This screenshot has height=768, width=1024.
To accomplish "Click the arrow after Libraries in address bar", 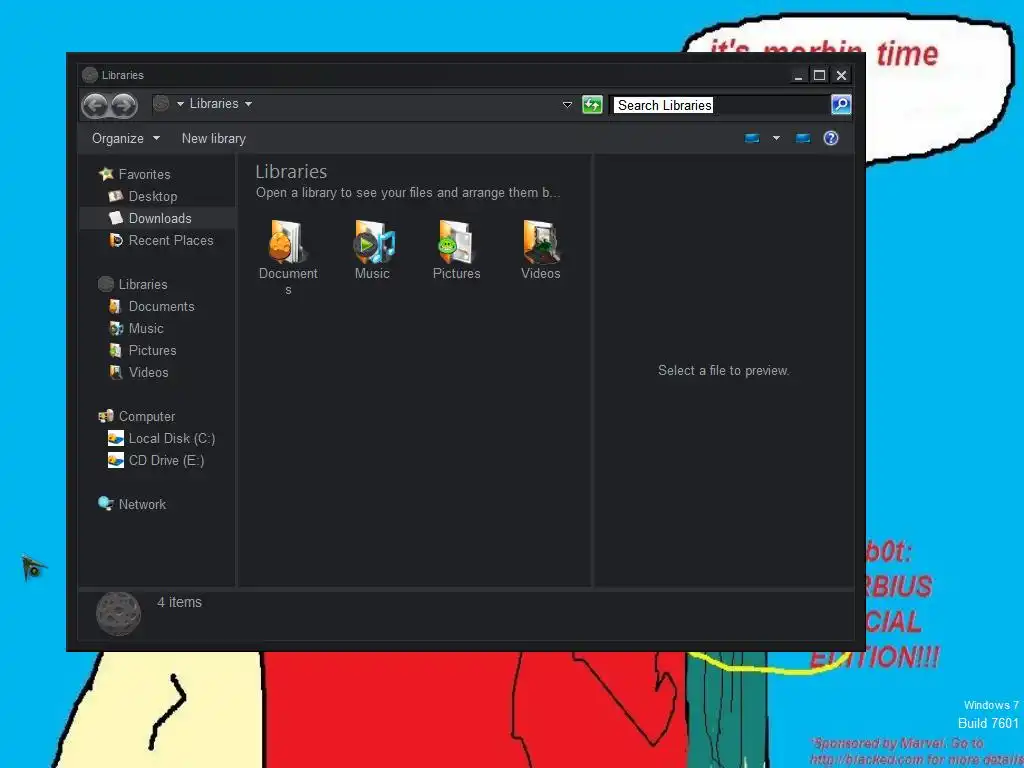I will (x=248, y=104).
